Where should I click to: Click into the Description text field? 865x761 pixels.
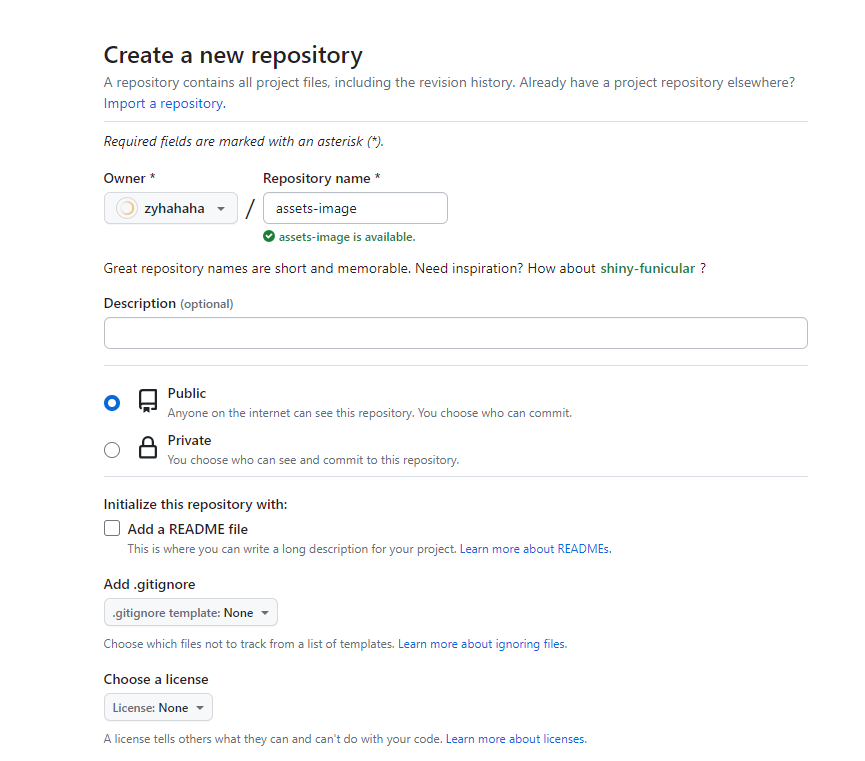pyautogui.click(x=455, y=333)
